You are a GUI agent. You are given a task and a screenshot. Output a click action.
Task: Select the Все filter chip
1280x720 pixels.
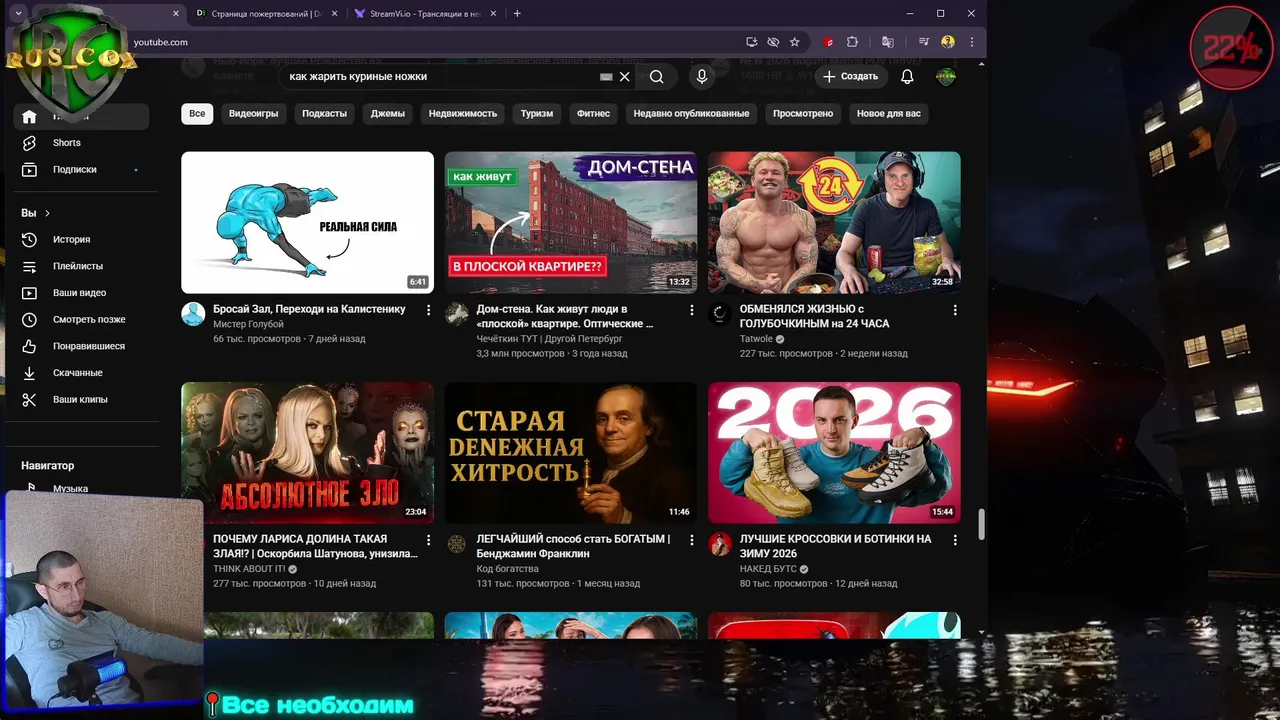tap(197, 113)
